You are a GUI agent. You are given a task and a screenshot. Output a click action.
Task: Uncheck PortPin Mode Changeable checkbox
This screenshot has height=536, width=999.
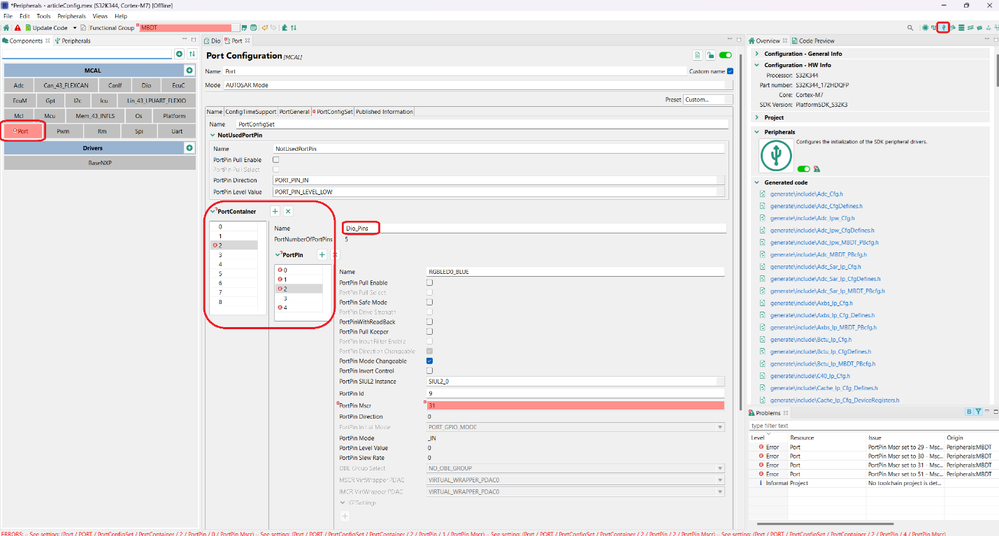pos(429,361)
